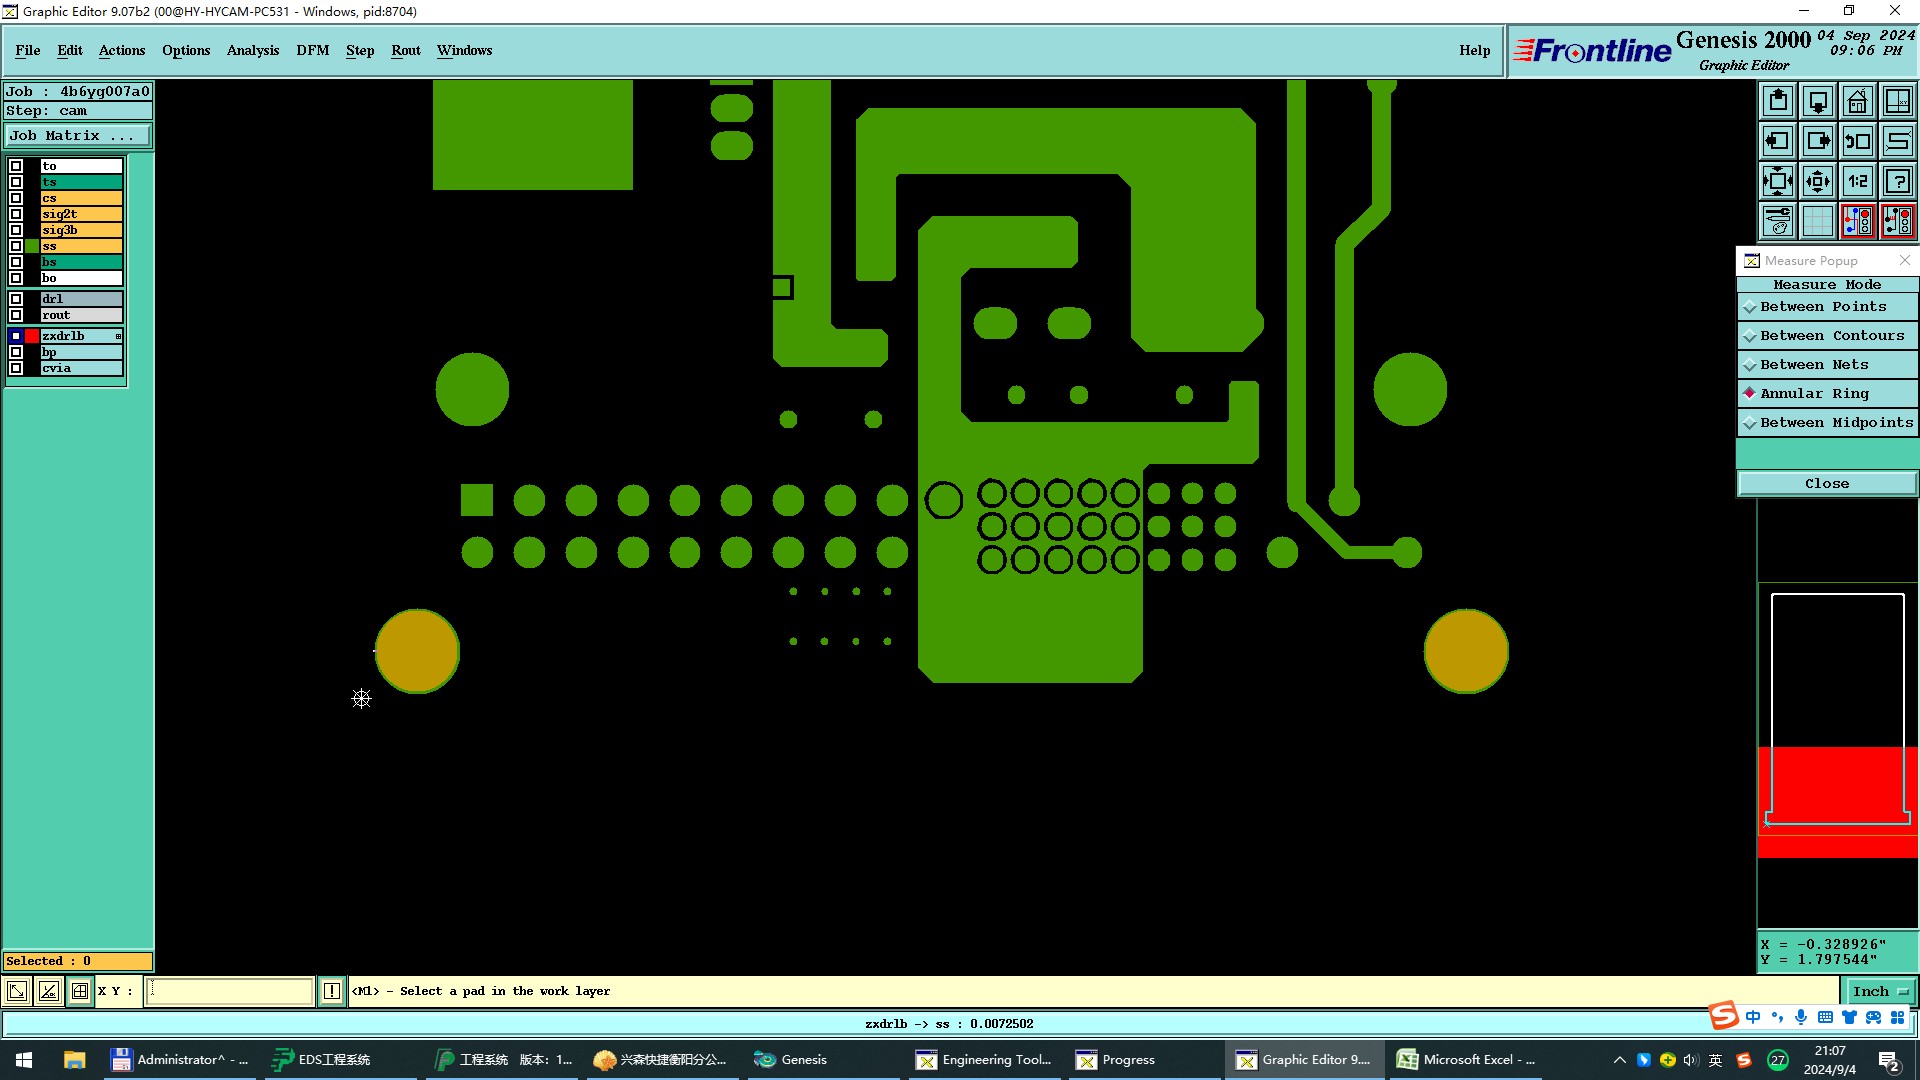Click the red color swatch of zxdrlb
Viewport: 1920px width, 1080px height.
(32, 336)
